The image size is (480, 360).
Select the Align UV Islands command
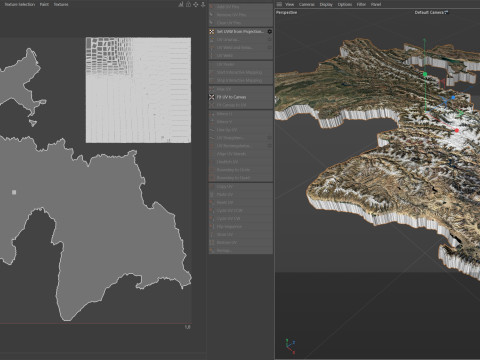pos(240,154)
